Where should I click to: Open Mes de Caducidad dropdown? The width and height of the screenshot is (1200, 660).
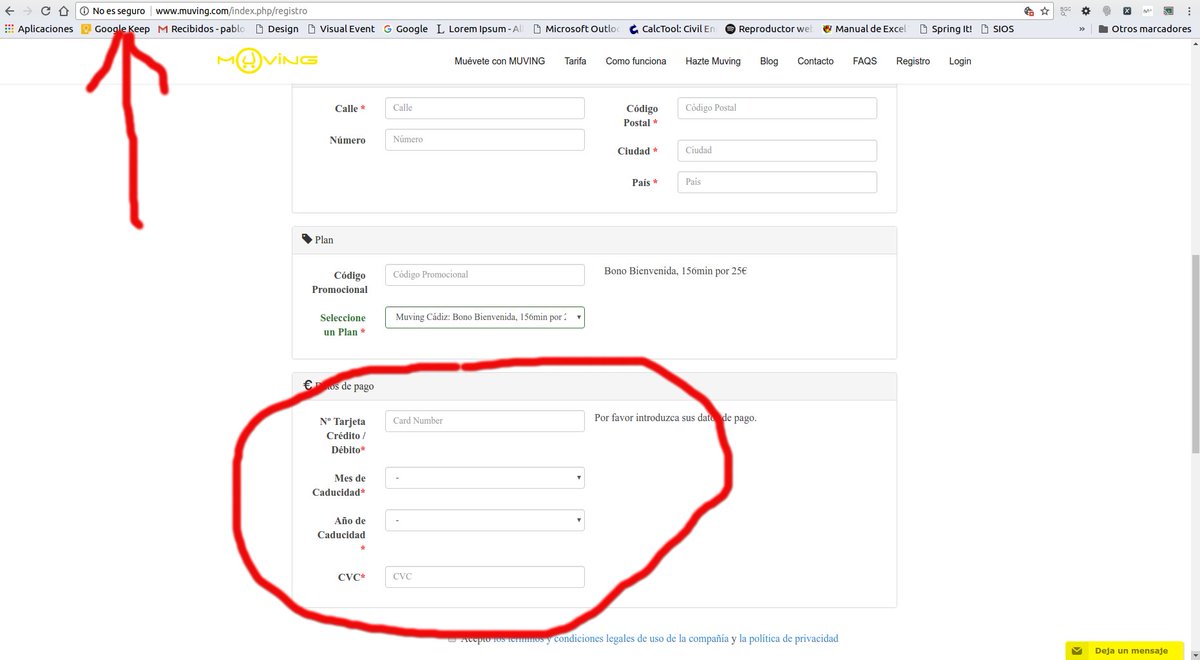pyautogui.click(x=485, y=478)
